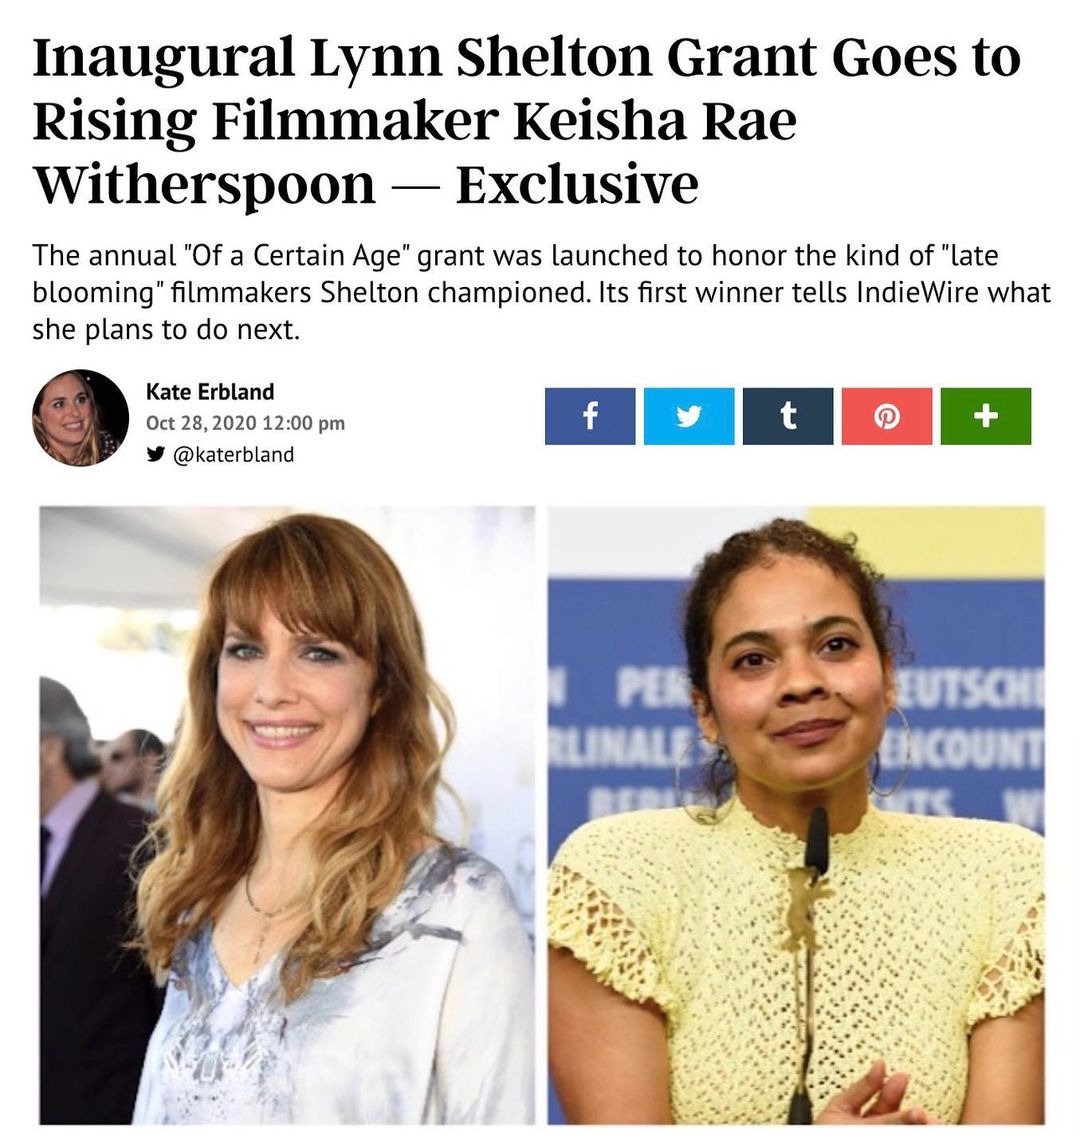Open right photo of woman in yellow top
This screenshot has width=1080, height=1137.
point(796,815)
